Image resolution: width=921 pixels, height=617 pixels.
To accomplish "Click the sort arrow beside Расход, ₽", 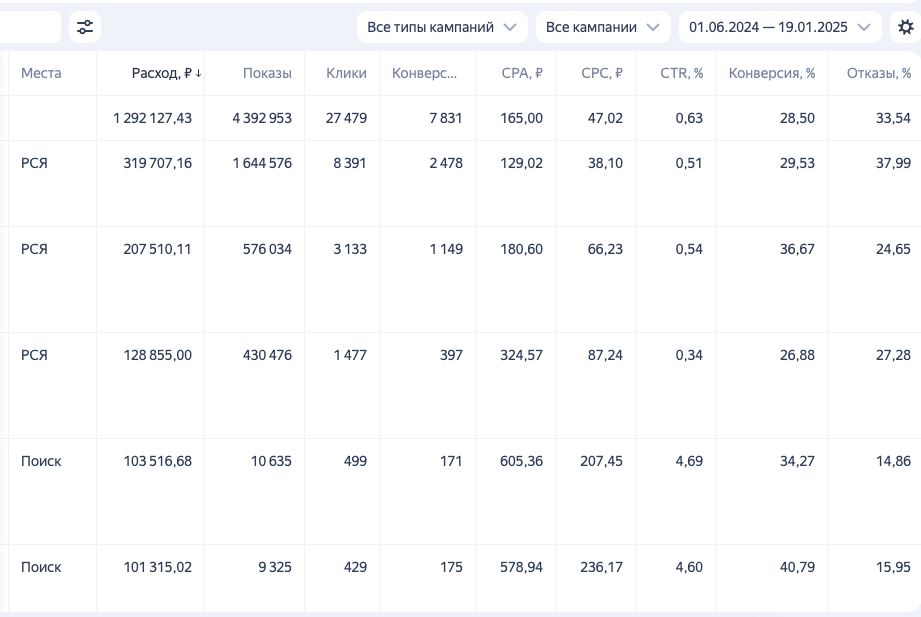I will [198, 73].
